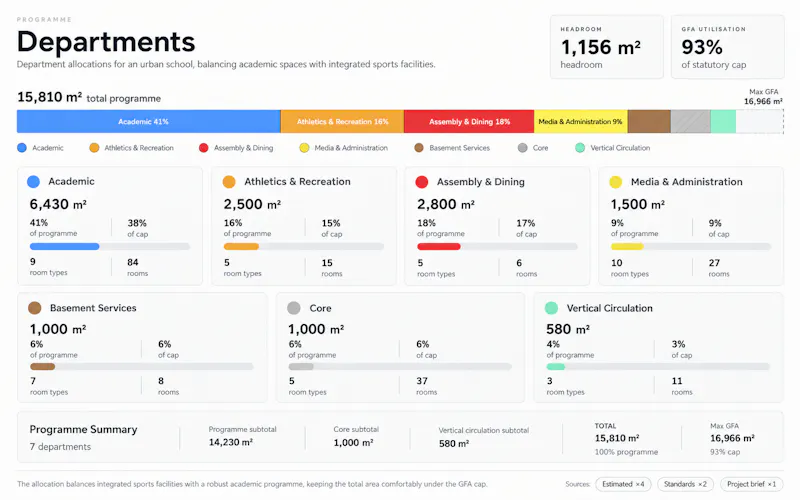Click the mint circle in Vertical Circulation card

point(552,308)
